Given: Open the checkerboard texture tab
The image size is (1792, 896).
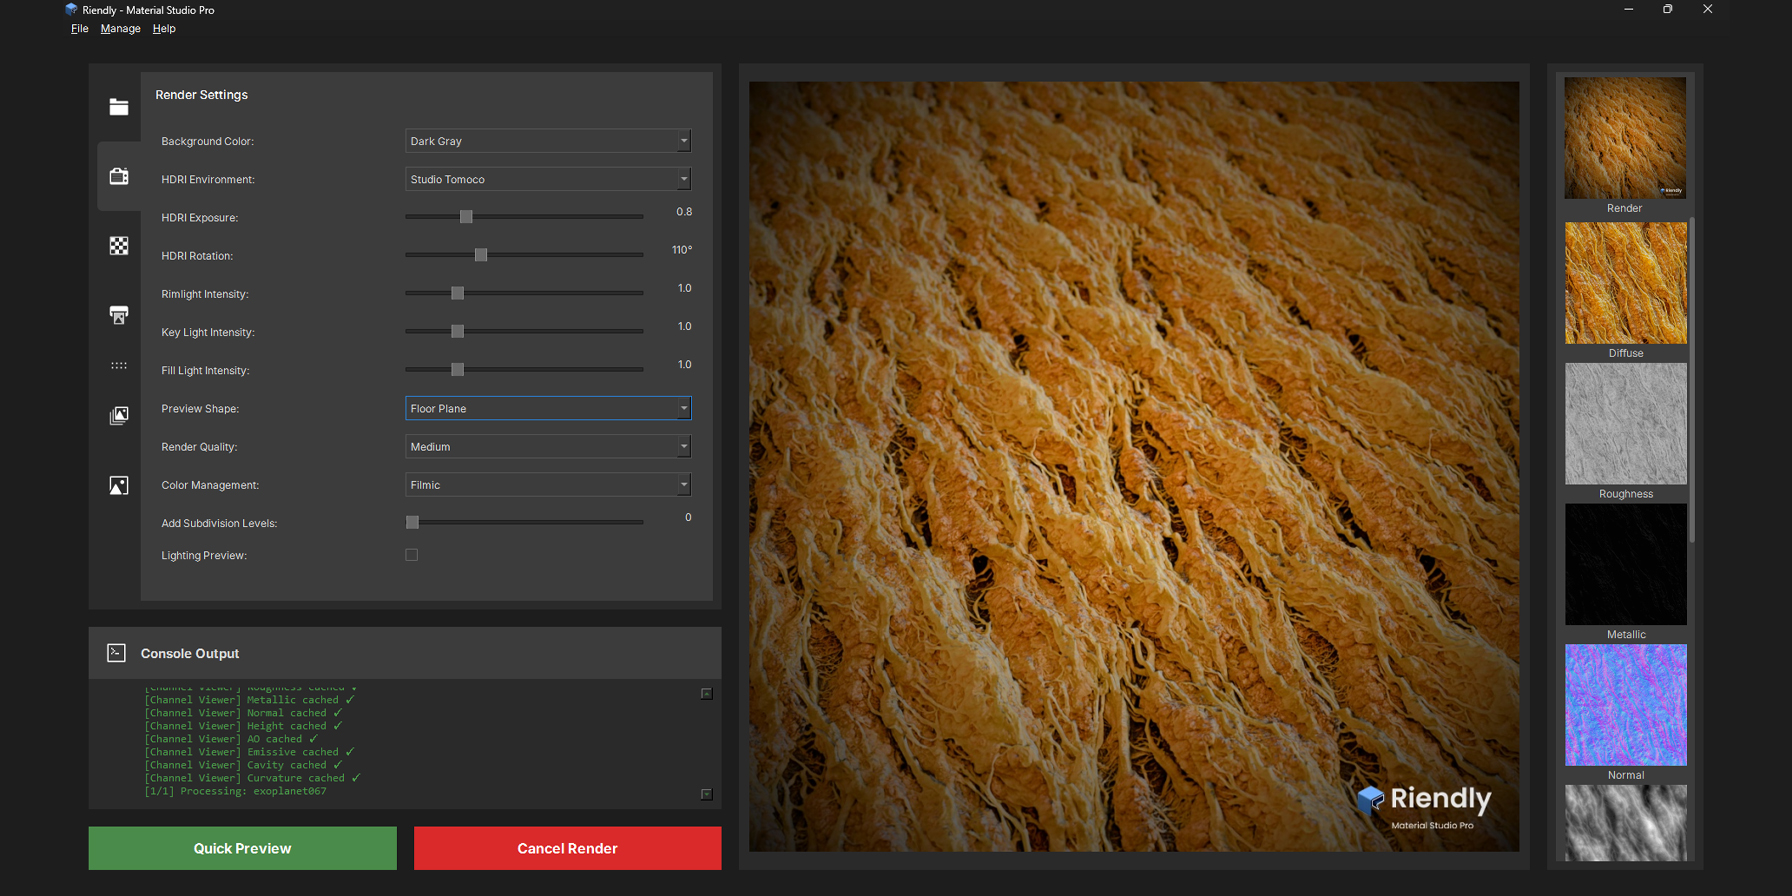Looking at the screenshot, I should 119,246.
